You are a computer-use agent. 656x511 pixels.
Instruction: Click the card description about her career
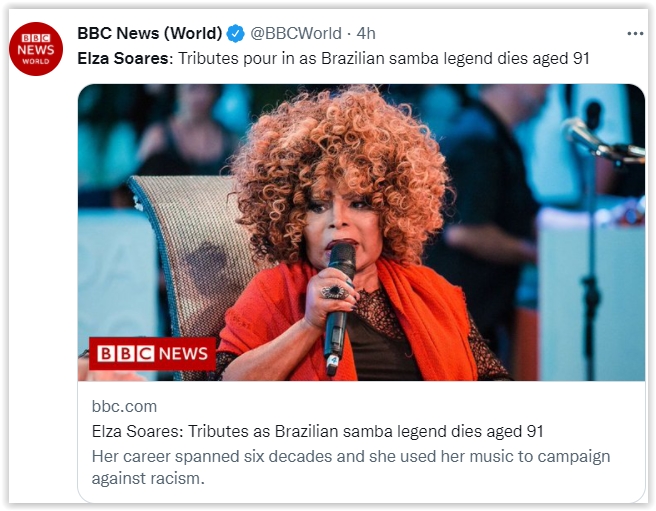[350, 456]
